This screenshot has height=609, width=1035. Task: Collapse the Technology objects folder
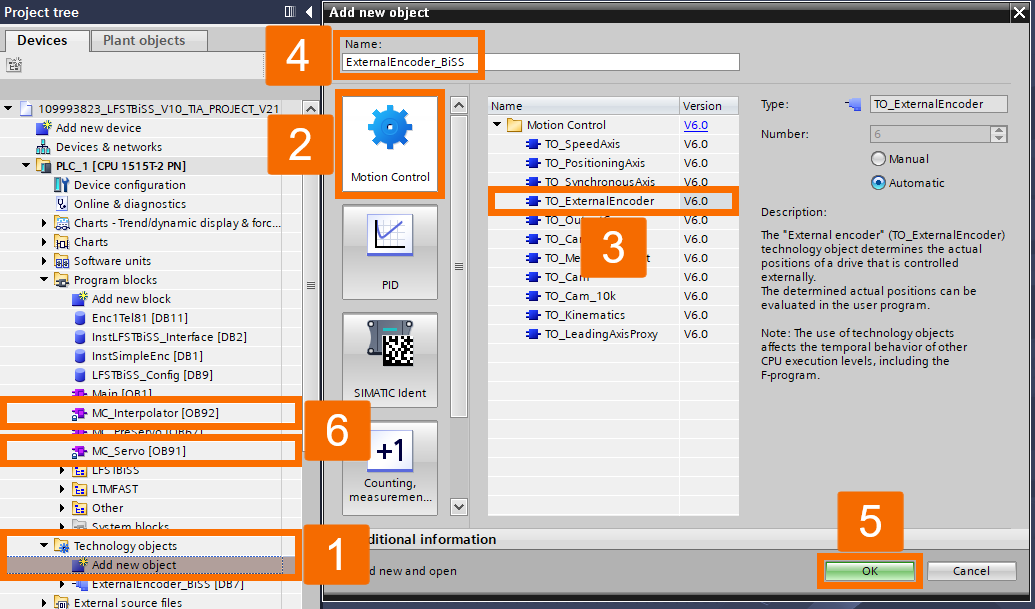44,546
